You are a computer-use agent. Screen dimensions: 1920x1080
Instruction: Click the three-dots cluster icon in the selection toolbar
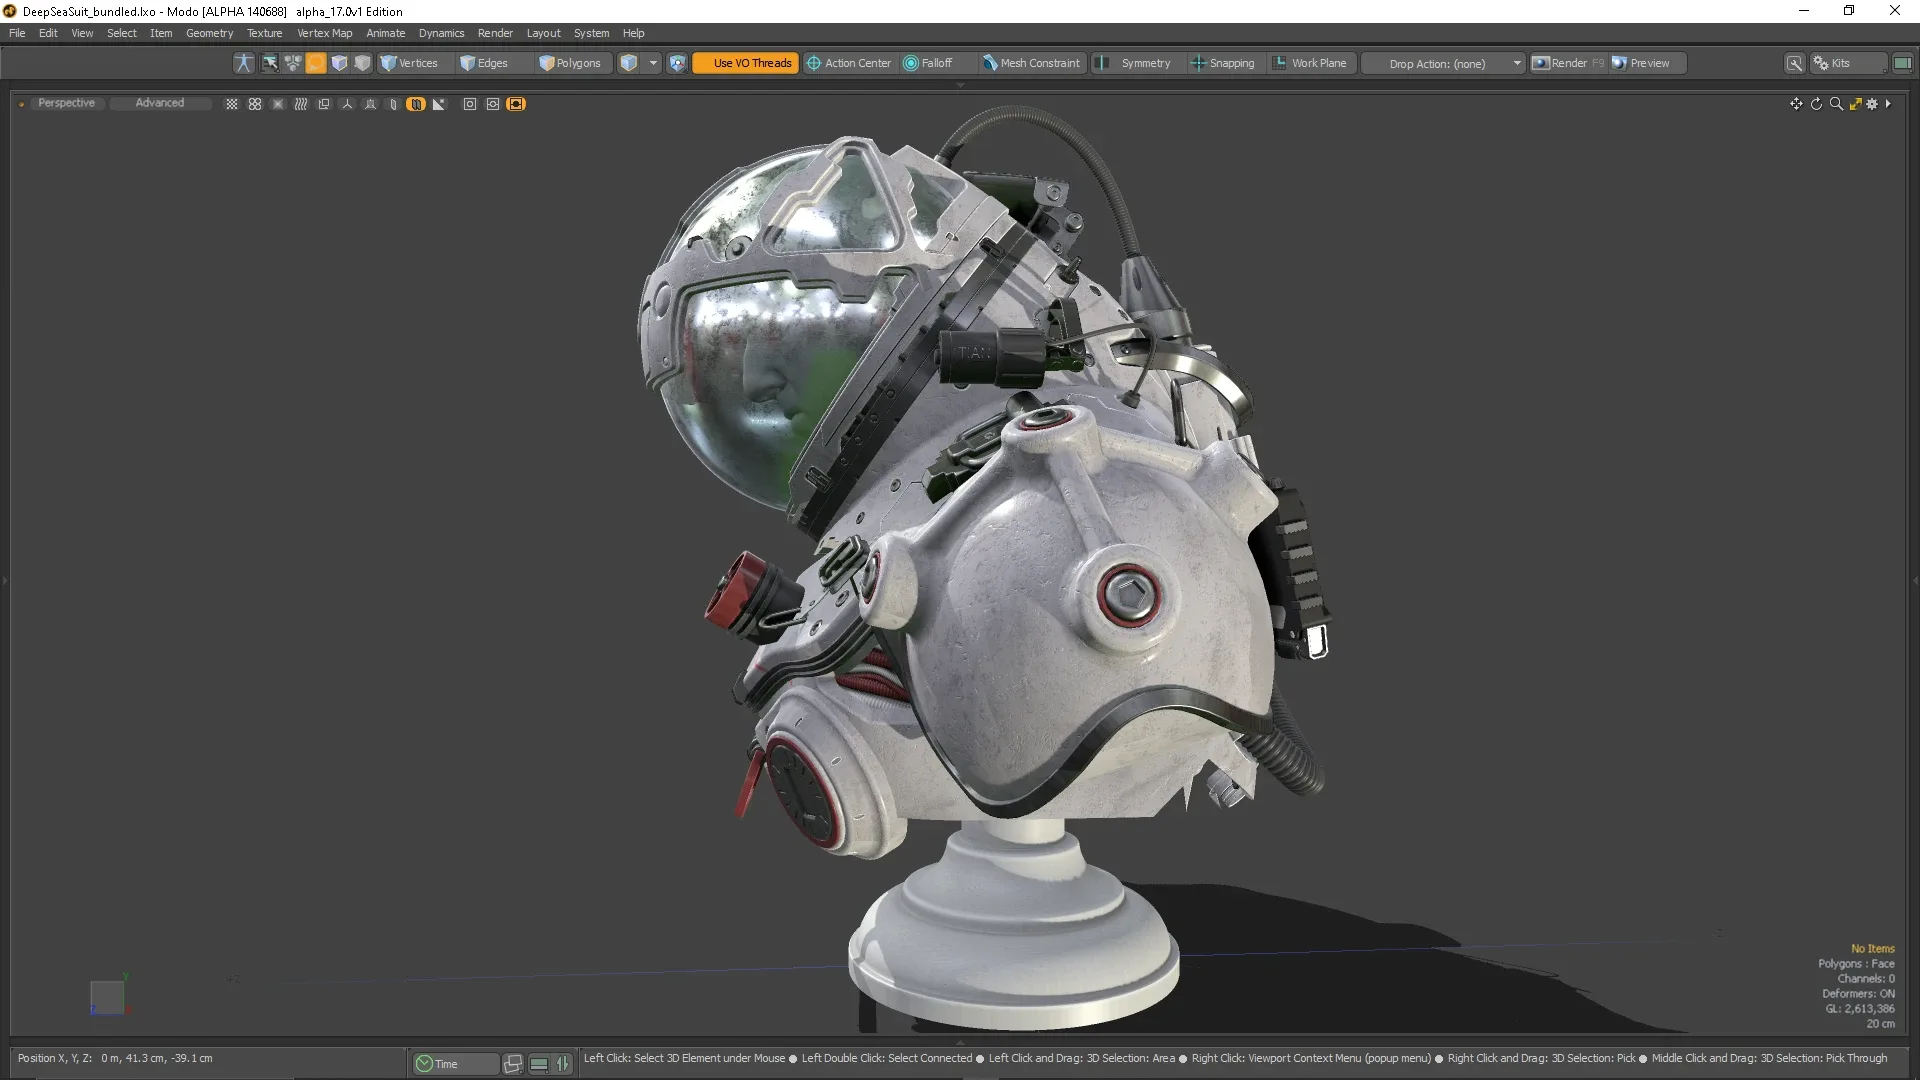pos(293,63)
